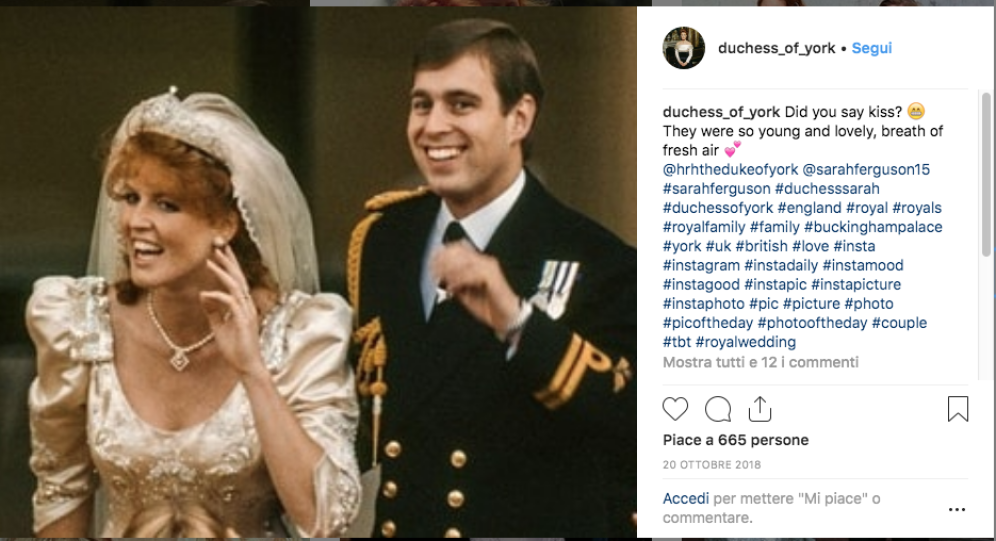Click the comment speech bubble icon
Viewport: 996px width, 541px height.
[718, 409]
